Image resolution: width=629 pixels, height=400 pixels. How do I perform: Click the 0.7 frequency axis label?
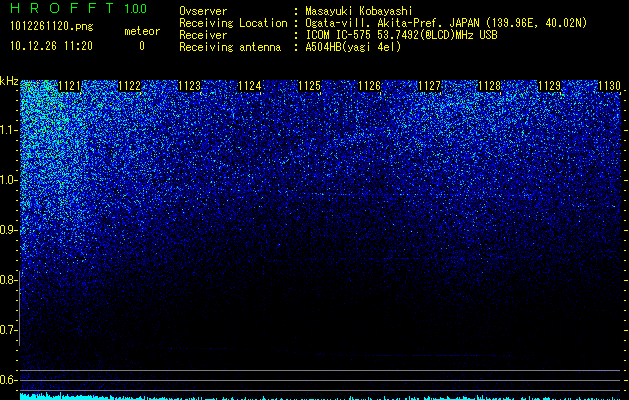point(9,330)
